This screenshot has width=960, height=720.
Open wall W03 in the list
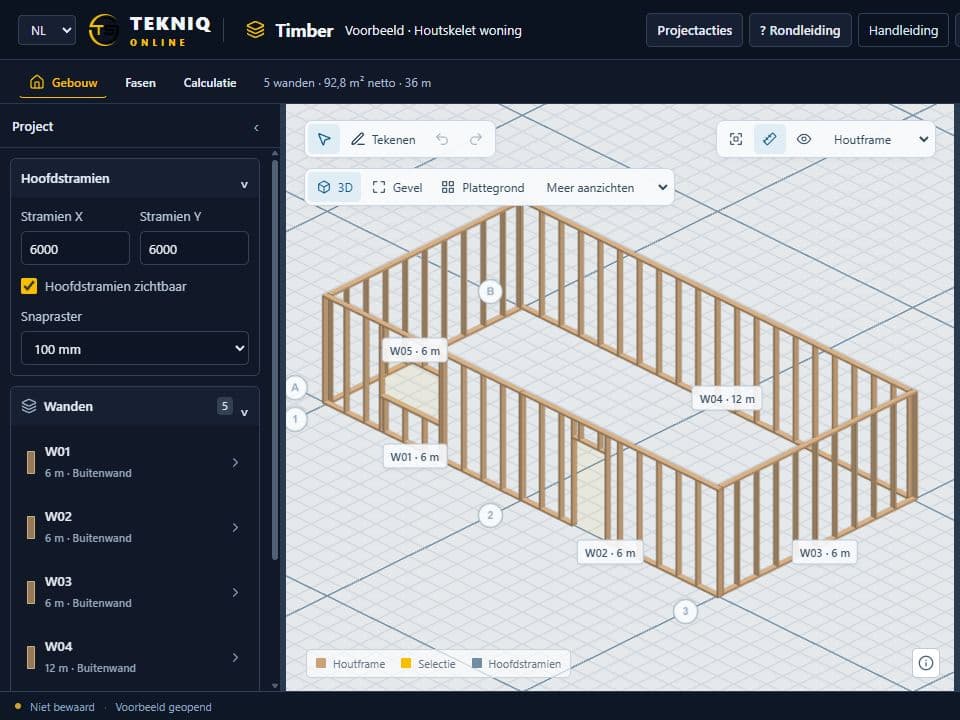pos(135,592)
